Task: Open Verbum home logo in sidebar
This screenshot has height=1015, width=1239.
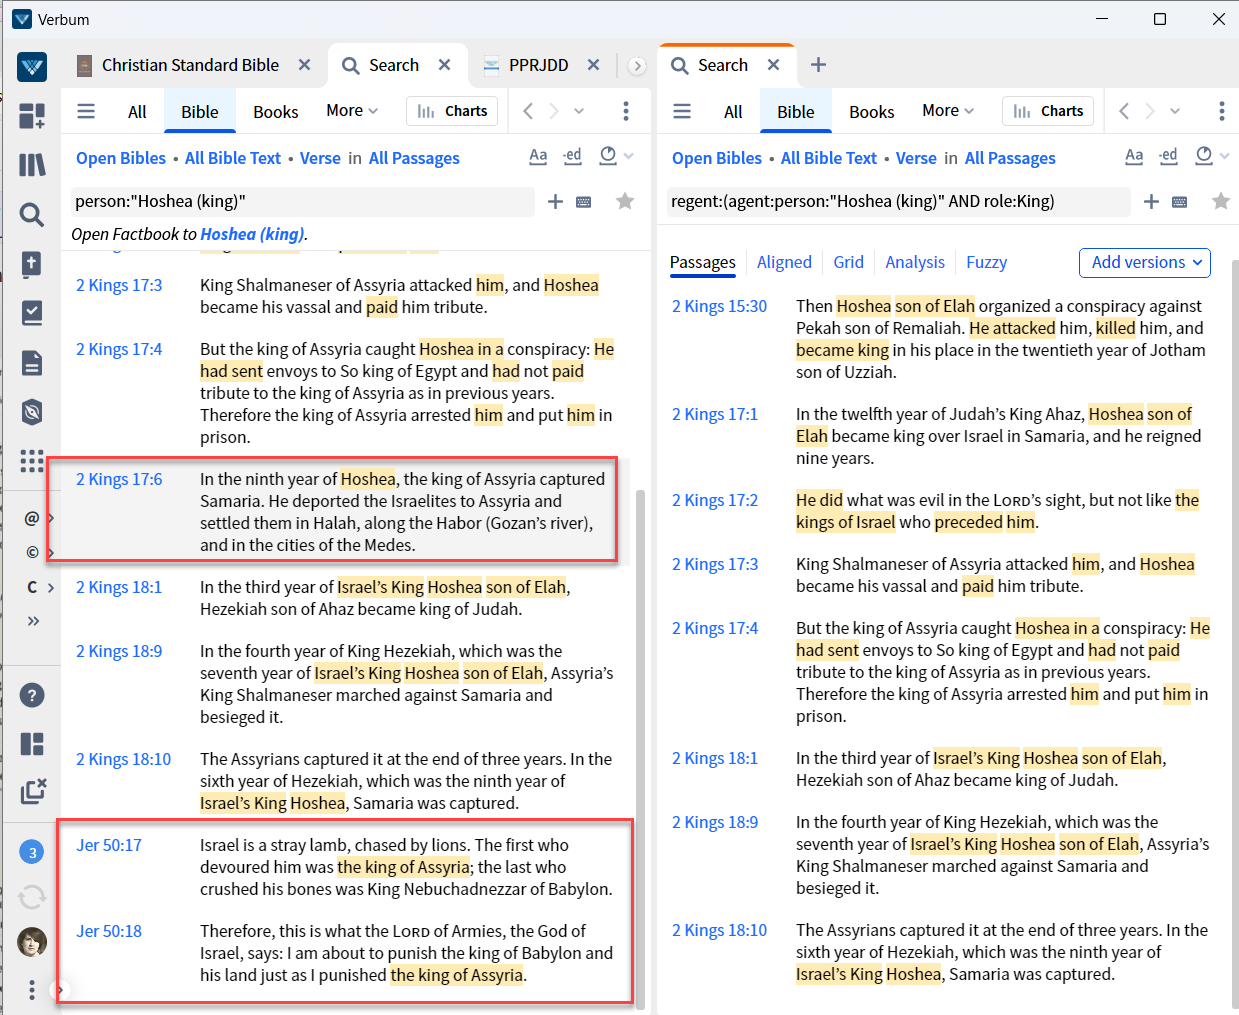Action: (32, 66)
